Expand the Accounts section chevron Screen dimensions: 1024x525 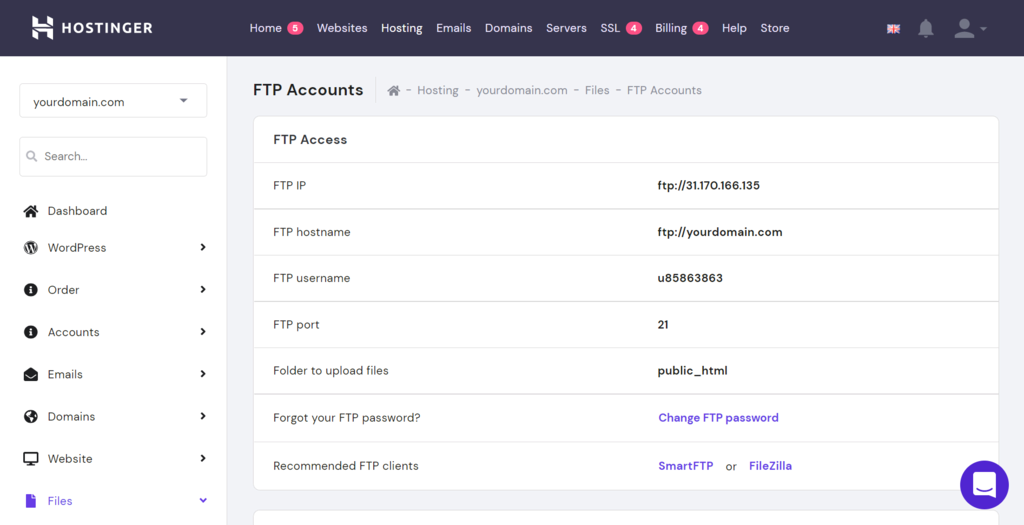pyautogui.click(x=203, y=332)
